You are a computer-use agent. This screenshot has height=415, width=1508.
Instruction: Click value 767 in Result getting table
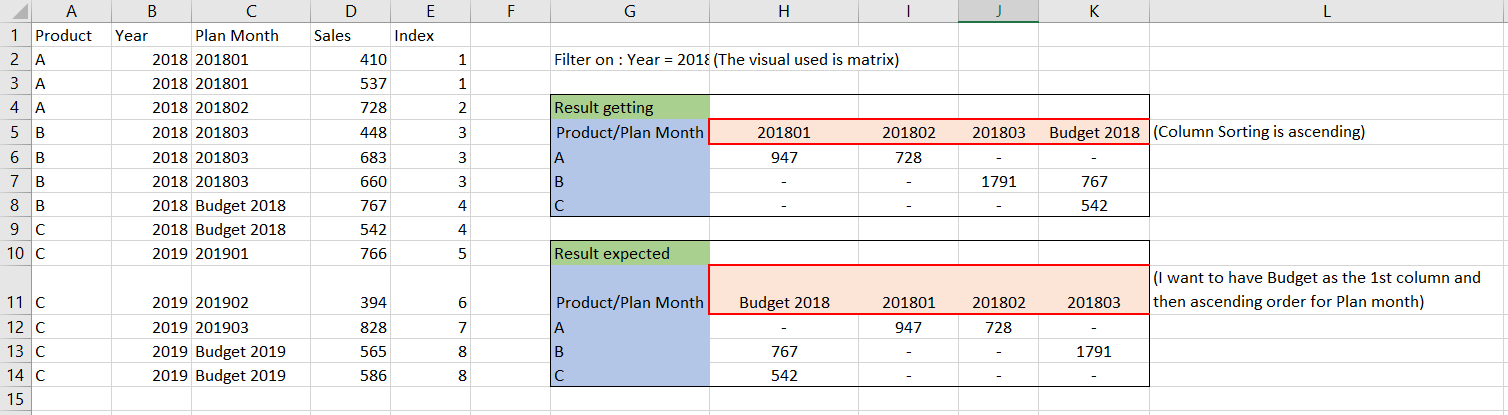pyautogui.click(x=1094, y=181)
